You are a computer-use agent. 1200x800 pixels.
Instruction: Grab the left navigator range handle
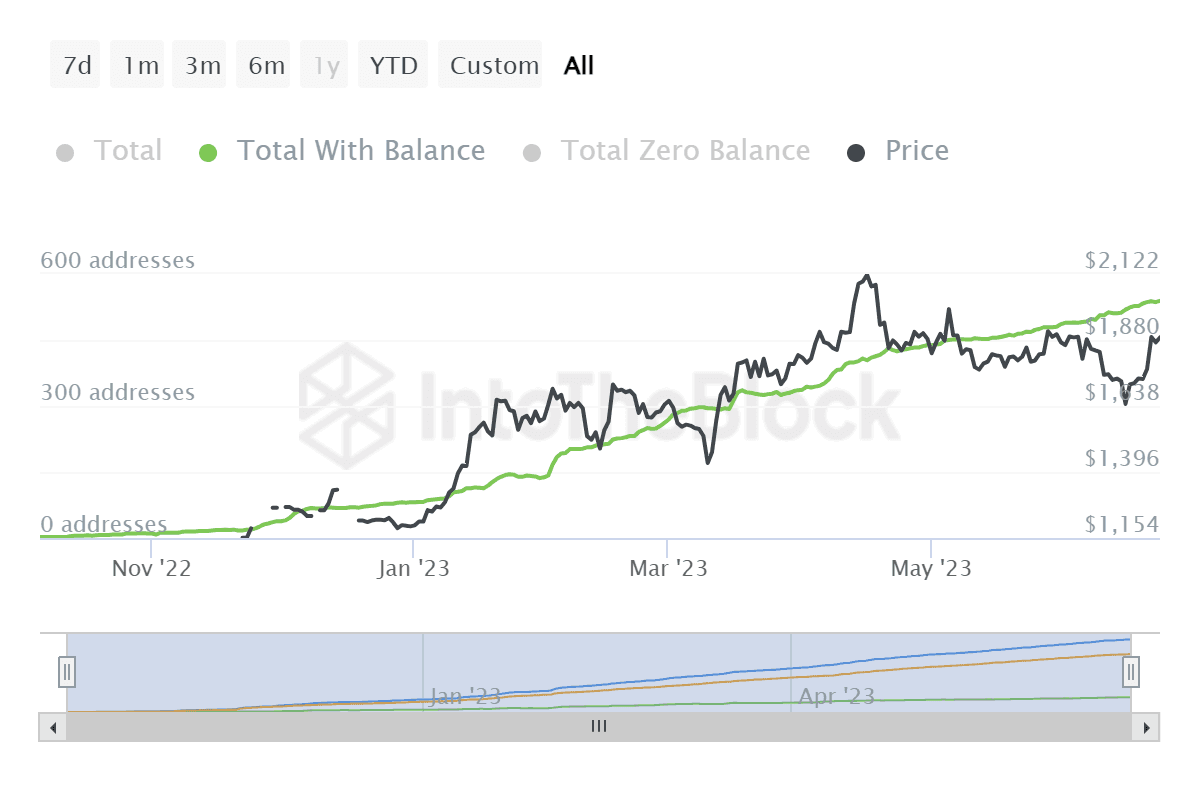[x=67, y=671]
